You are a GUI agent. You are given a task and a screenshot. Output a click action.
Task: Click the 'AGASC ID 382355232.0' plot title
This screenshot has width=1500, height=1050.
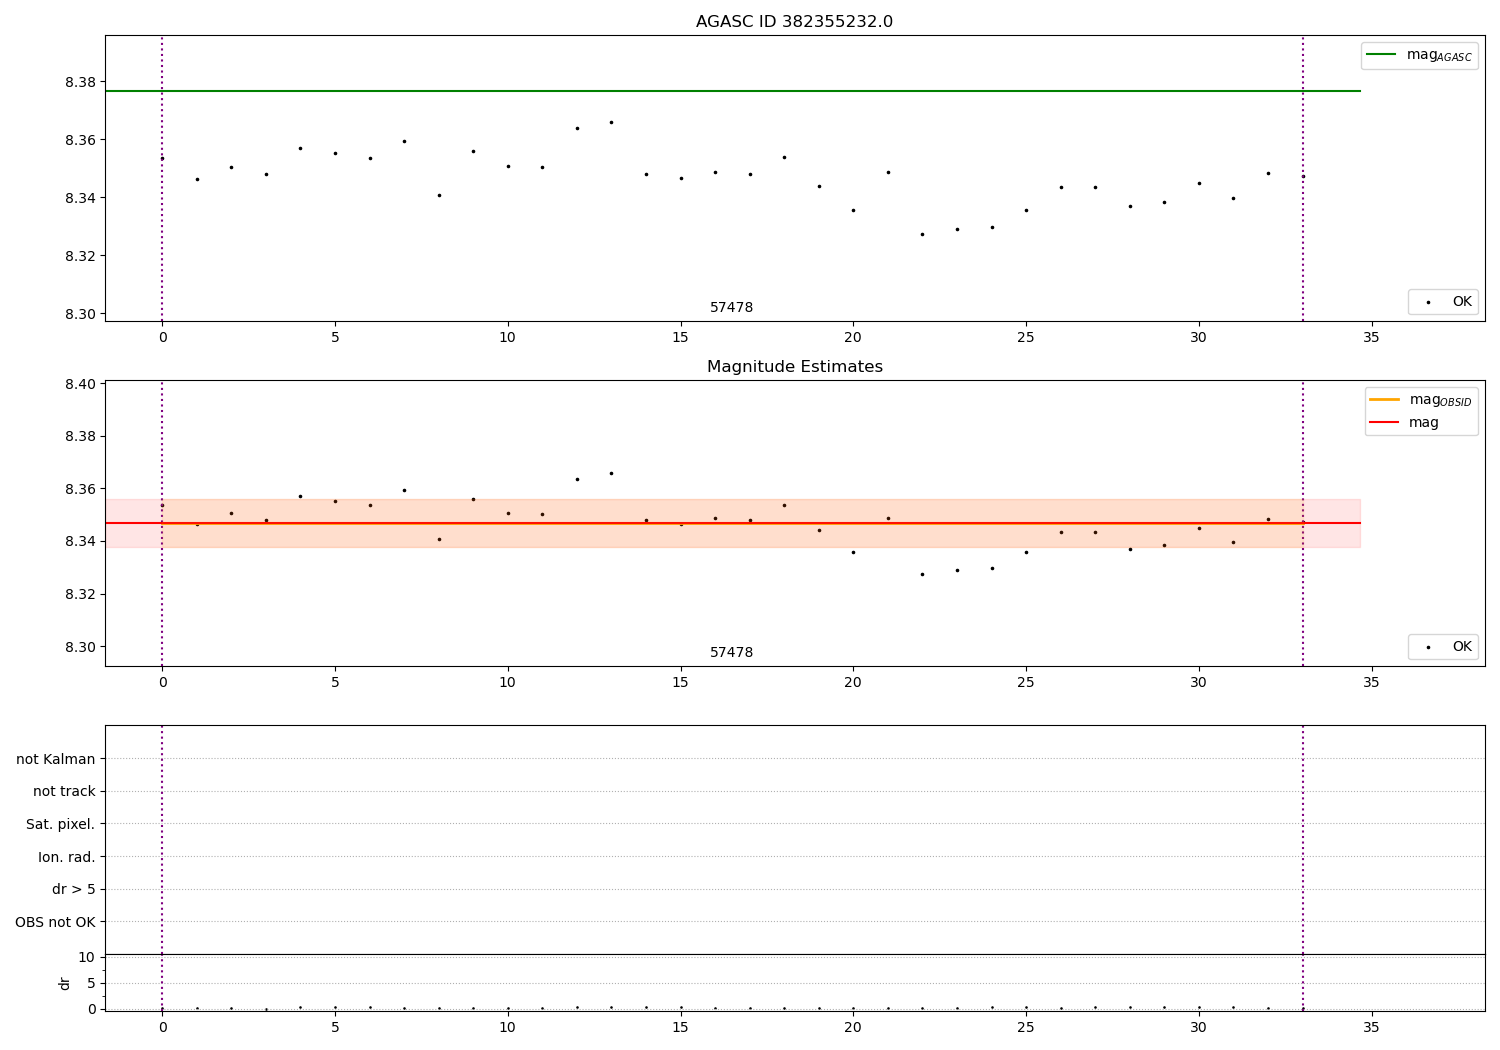794,22
